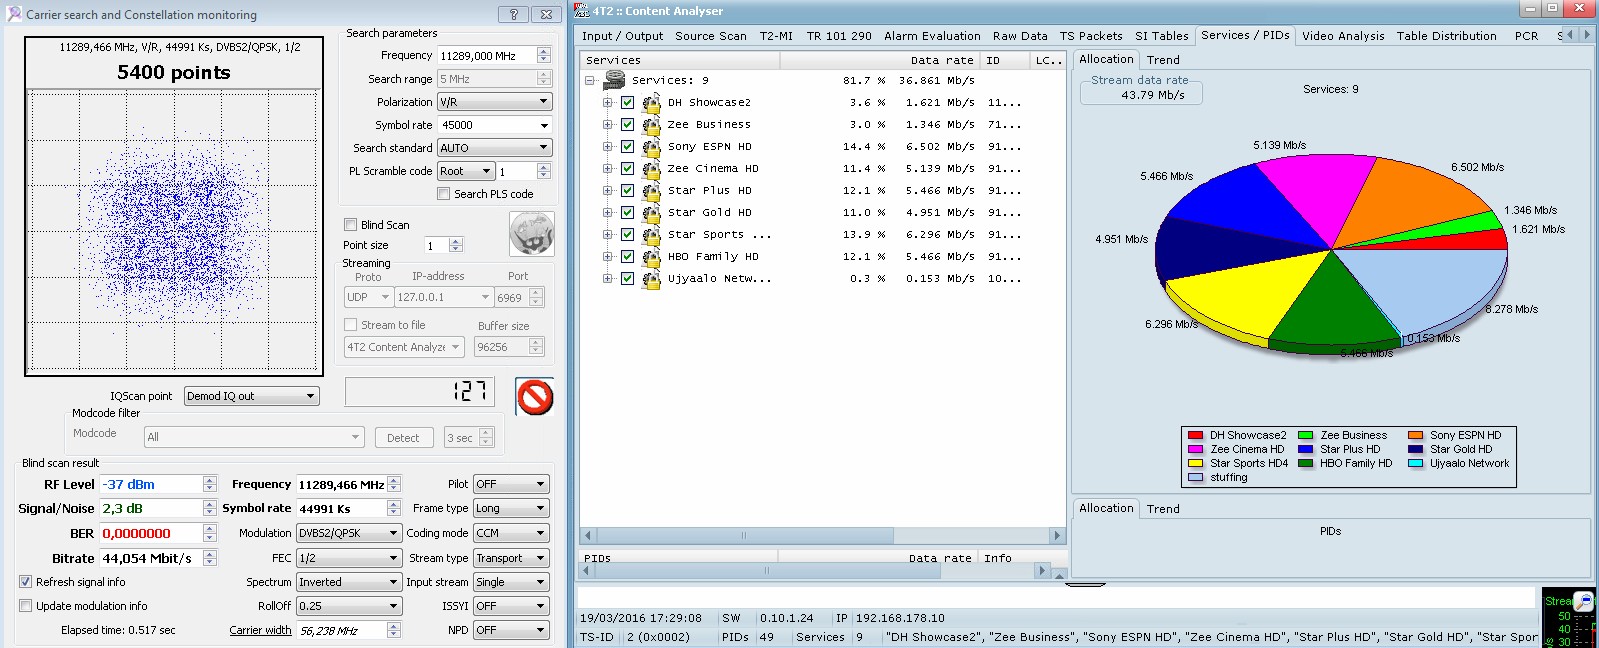Click the DH Showcase2 service icon

point(651,102)
